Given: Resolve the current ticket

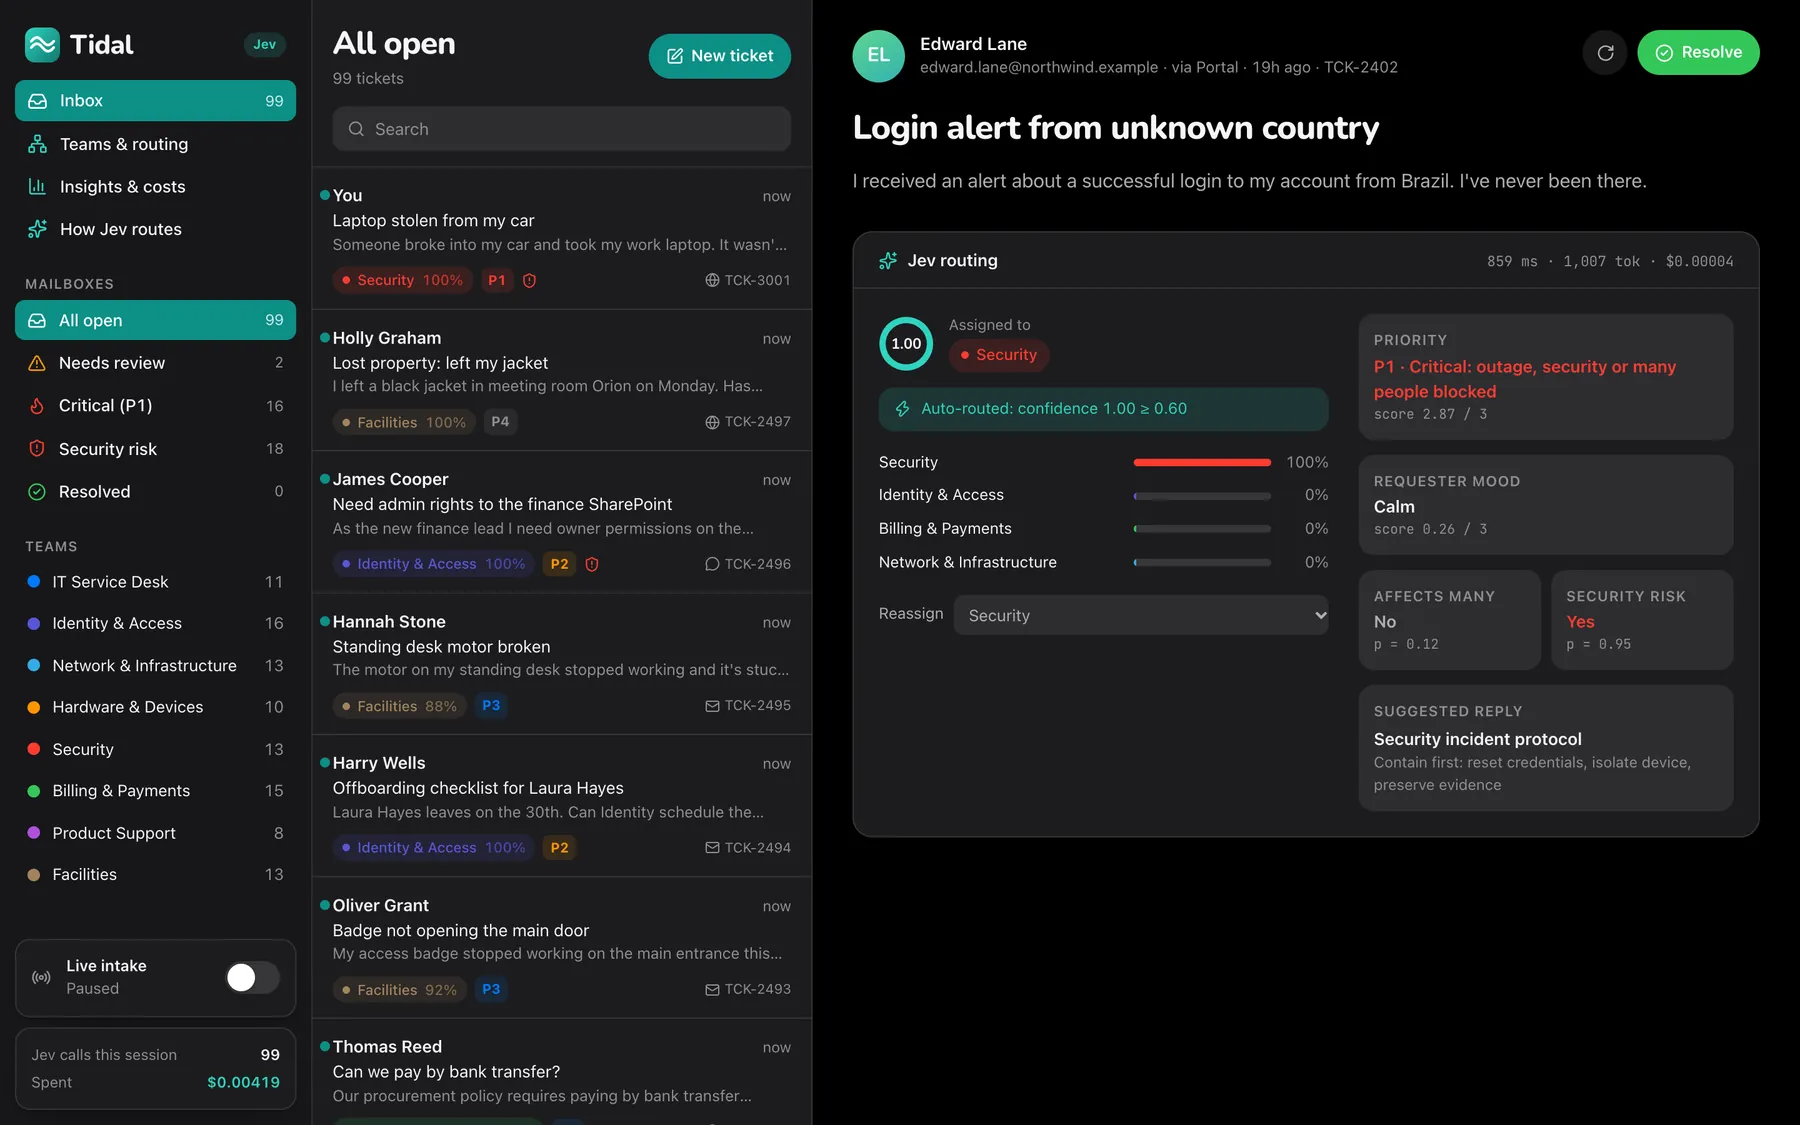Looking at the screenshot, I should (1698, 53).
